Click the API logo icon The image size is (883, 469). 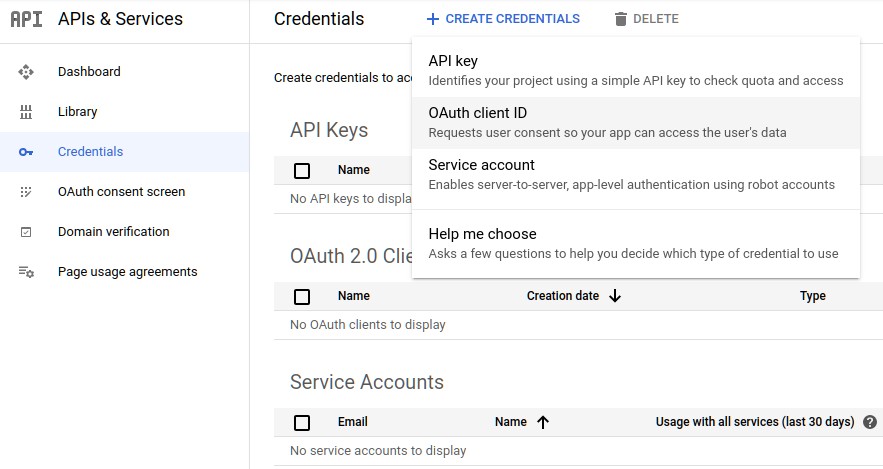(26, 19)
